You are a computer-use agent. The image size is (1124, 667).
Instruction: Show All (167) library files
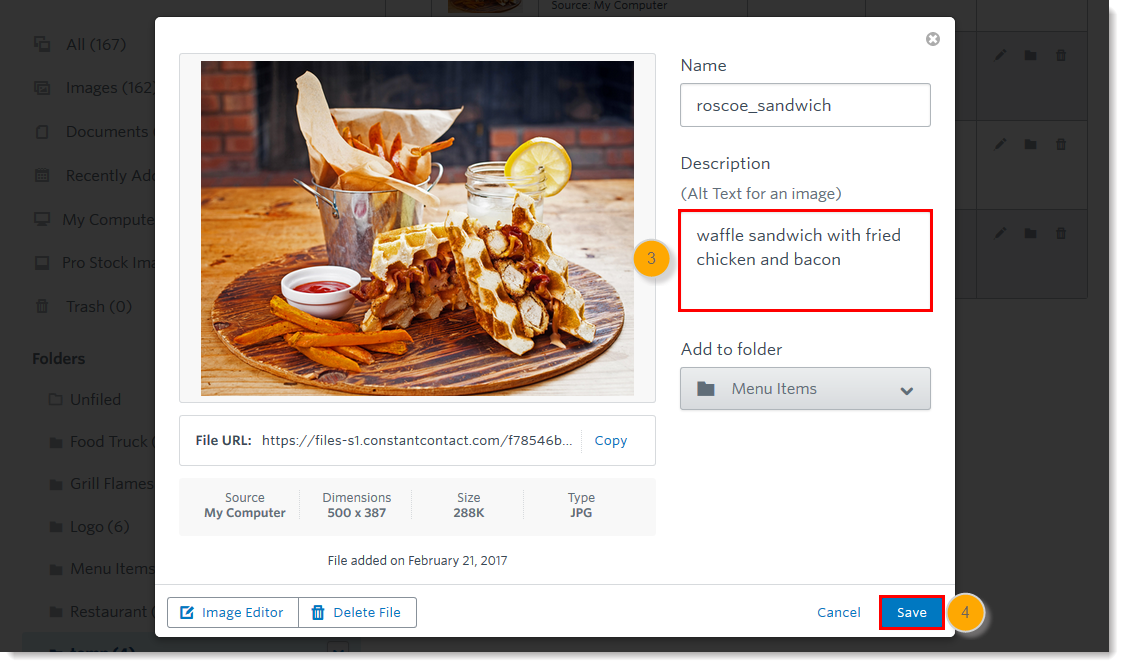(95, 44)
